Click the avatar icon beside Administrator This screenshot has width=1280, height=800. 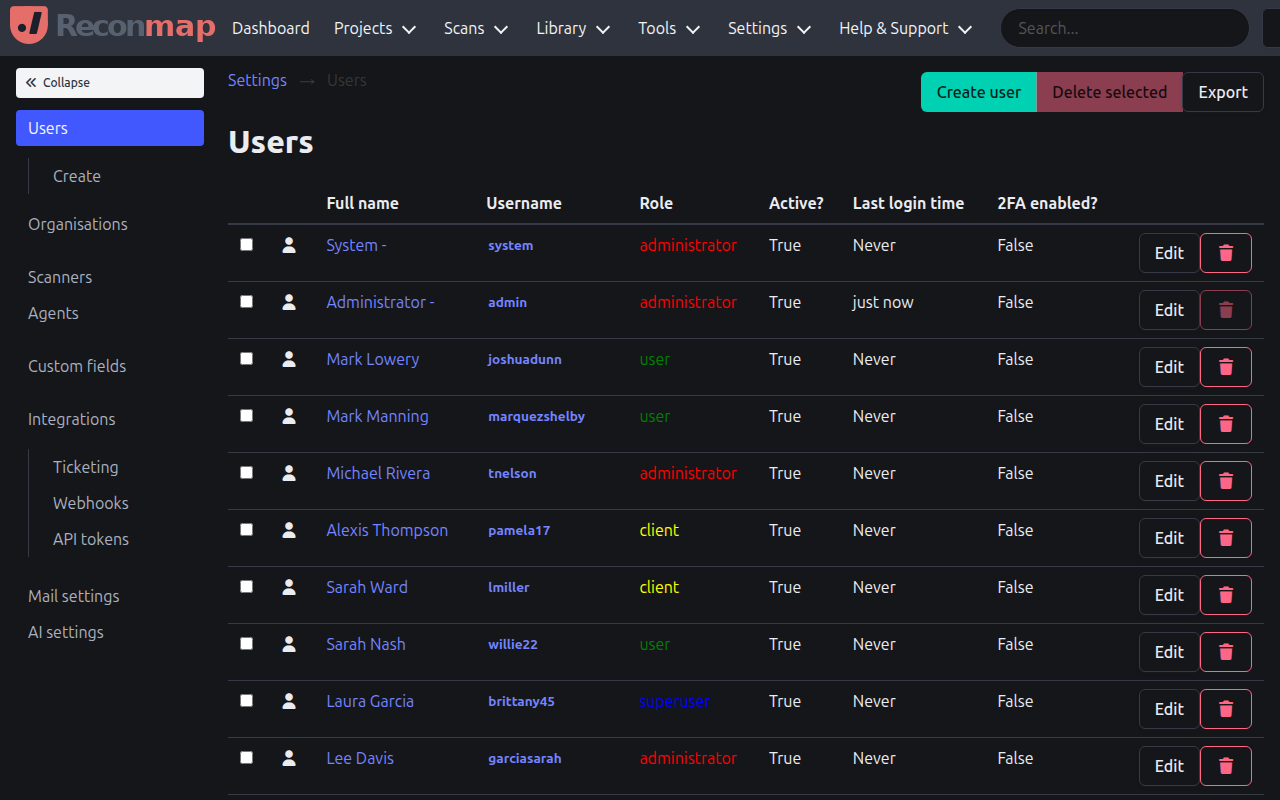pos(289,302)
